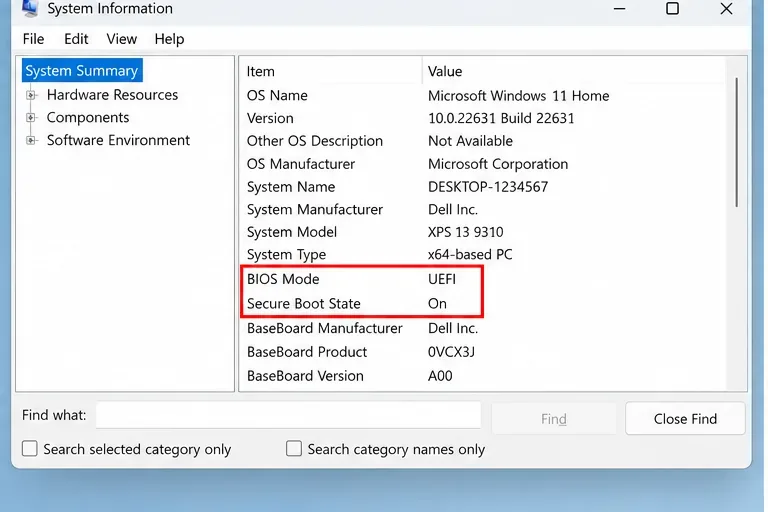
Task: Select the System Type row
Action: 482,254
